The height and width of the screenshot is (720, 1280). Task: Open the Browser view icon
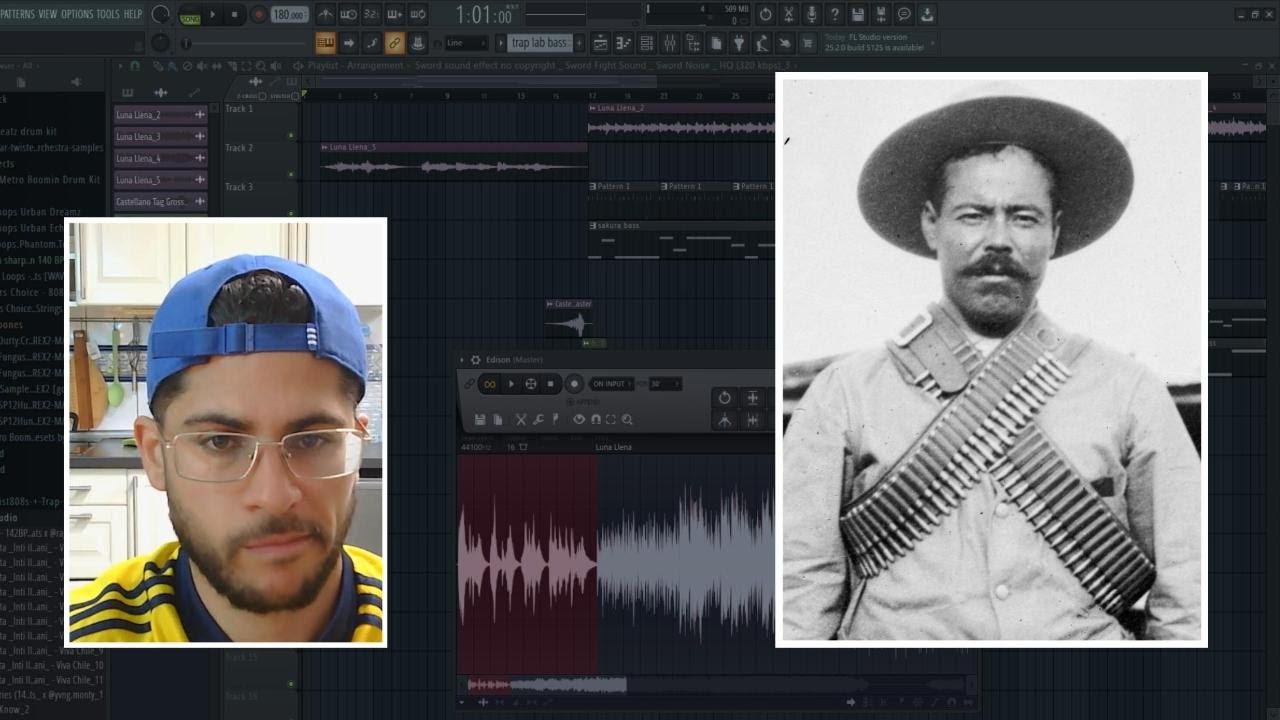692,43
